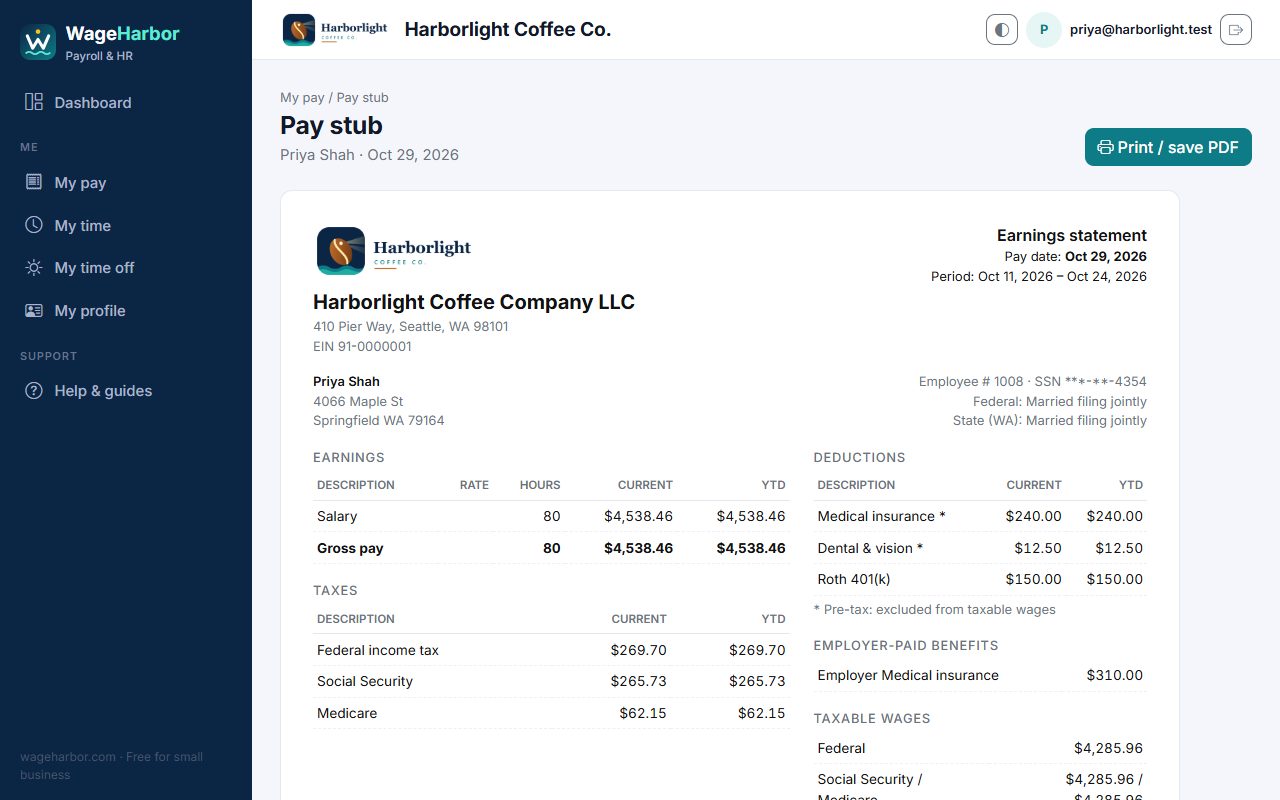
Task: Click the Harborlight logo in top header
Action: [335, 30]
